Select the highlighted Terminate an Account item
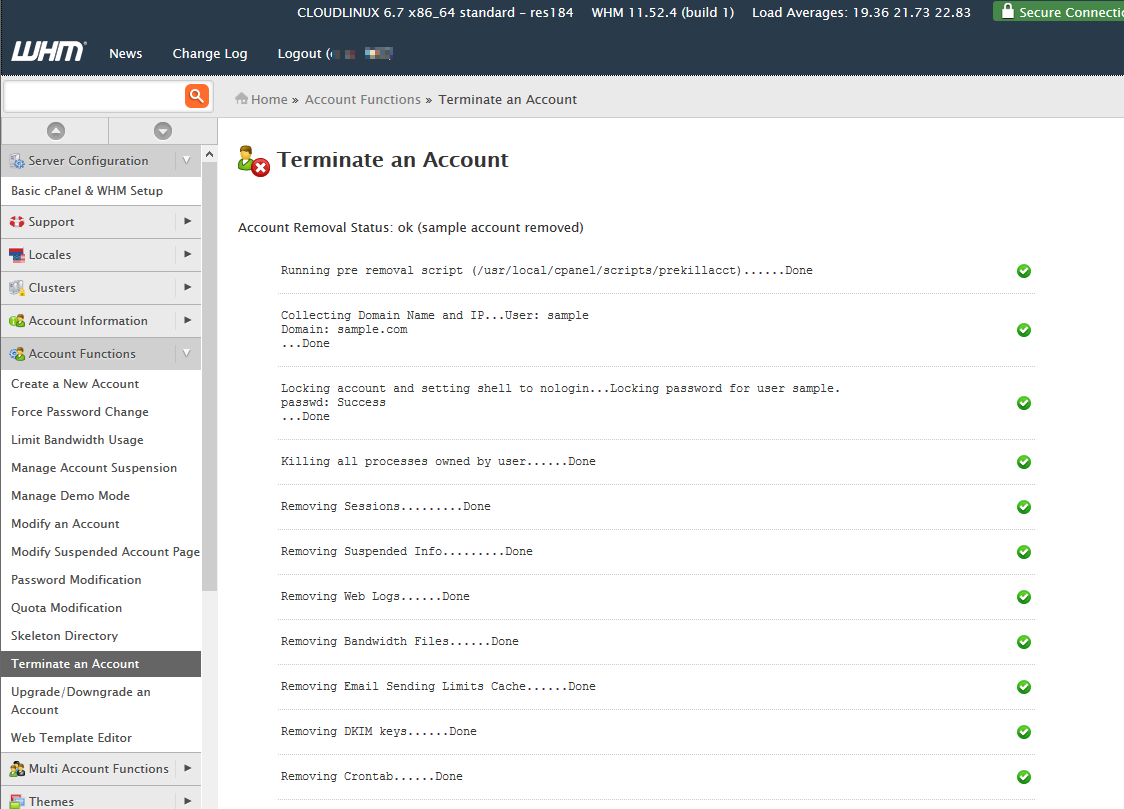Screen dimensions: 1124x809 coord(101,664)
